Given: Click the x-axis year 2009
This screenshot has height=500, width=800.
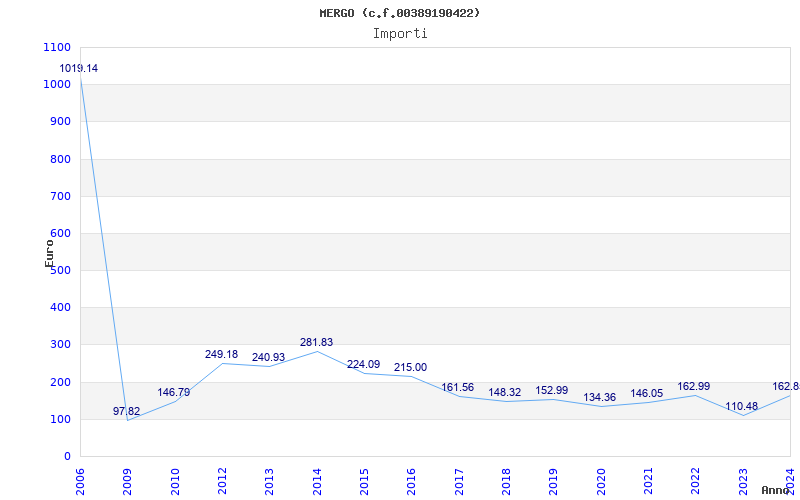Looking at the screenshot, I should click(127, 482).
